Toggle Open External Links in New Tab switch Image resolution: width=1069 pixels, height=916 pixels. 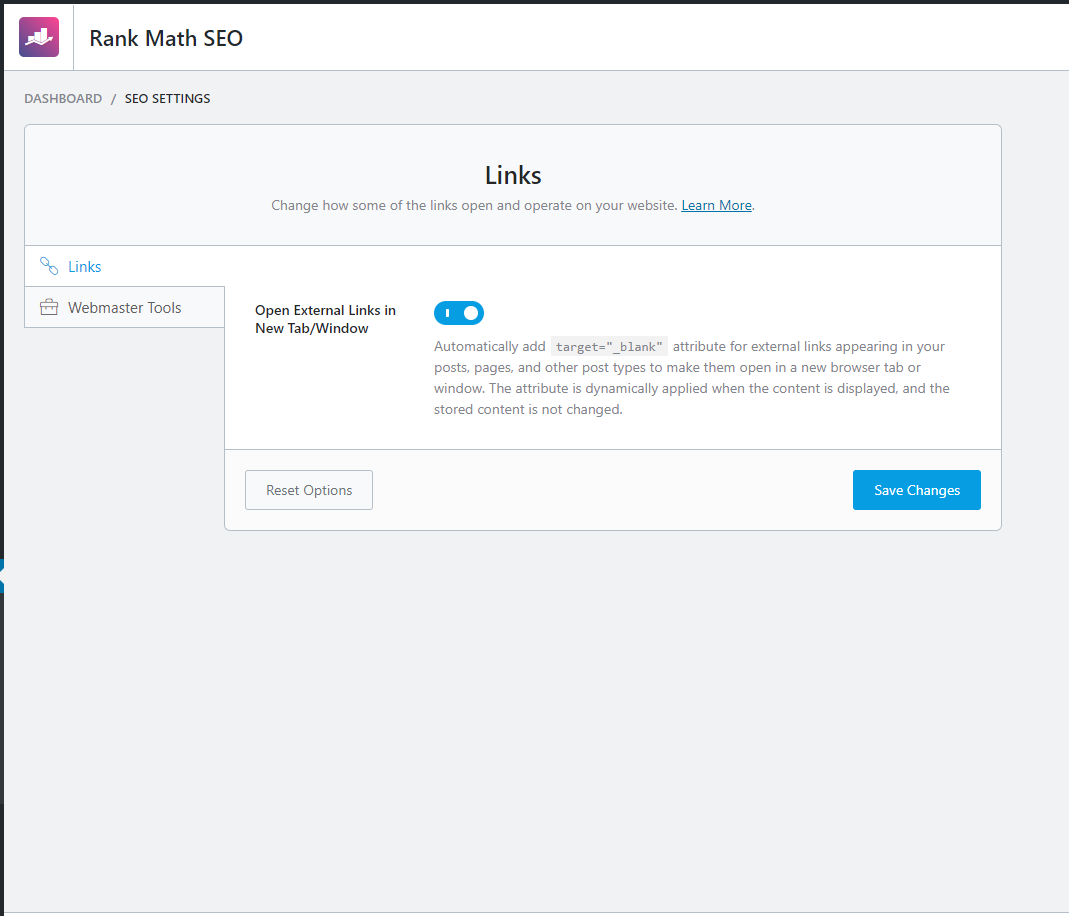(x=459, y=313)
